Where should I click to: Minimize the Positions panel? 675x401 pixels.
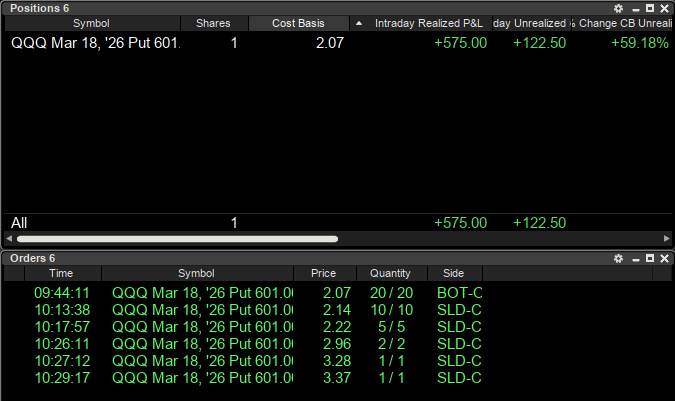pyautogui.click(x=636, y=9)
